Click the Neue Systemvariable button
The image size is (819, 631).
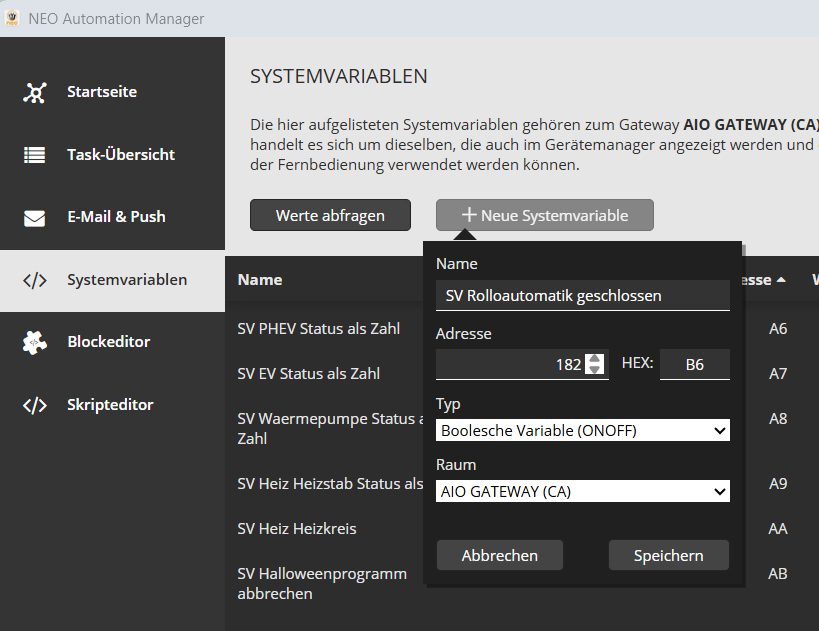click(544, 215)
